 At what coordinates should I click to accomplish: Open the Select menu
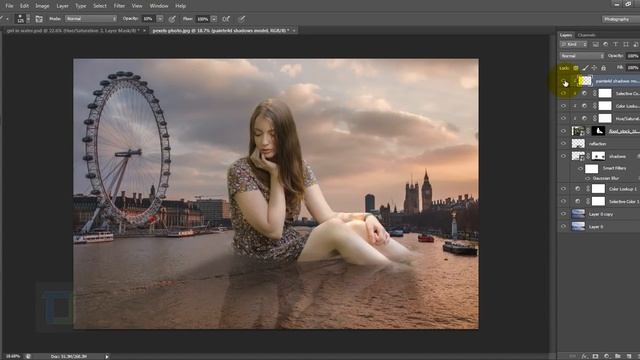pyautogui.click(x=100, y=6)
